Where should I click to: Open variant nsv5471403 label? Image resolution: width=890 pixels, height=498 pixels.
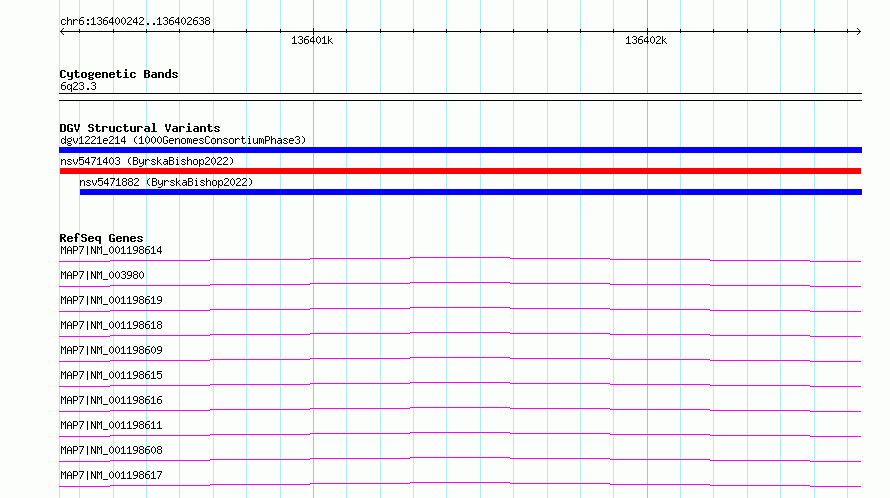click(x=147, y=161)
